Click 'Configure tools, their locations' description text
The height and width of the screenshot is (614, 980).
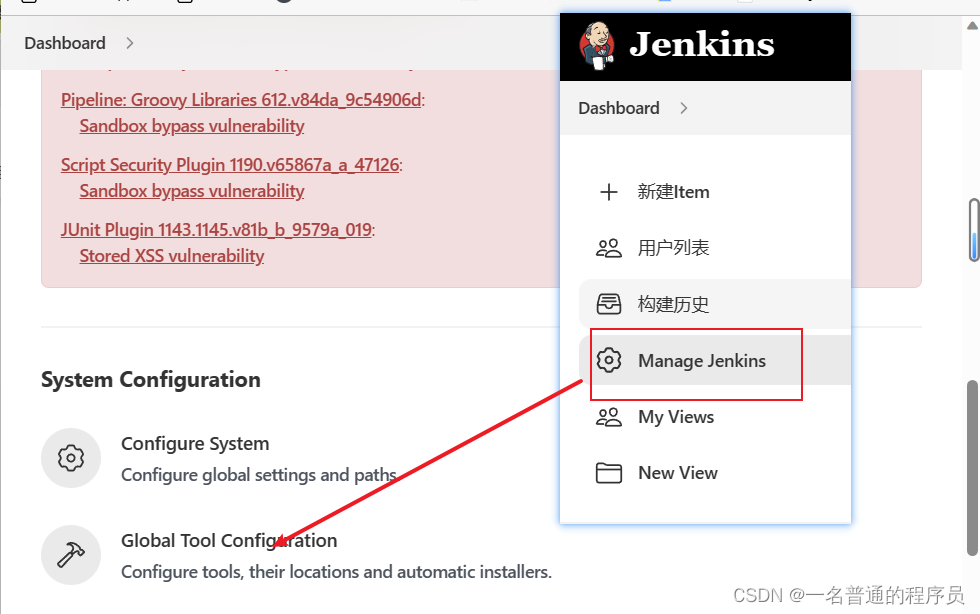point(336,572)
